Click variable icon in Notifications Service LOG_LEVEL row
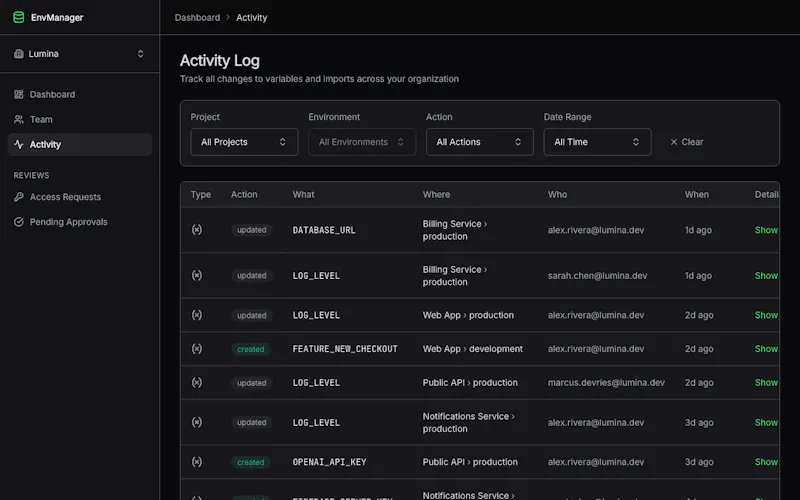 coord(197,422)
